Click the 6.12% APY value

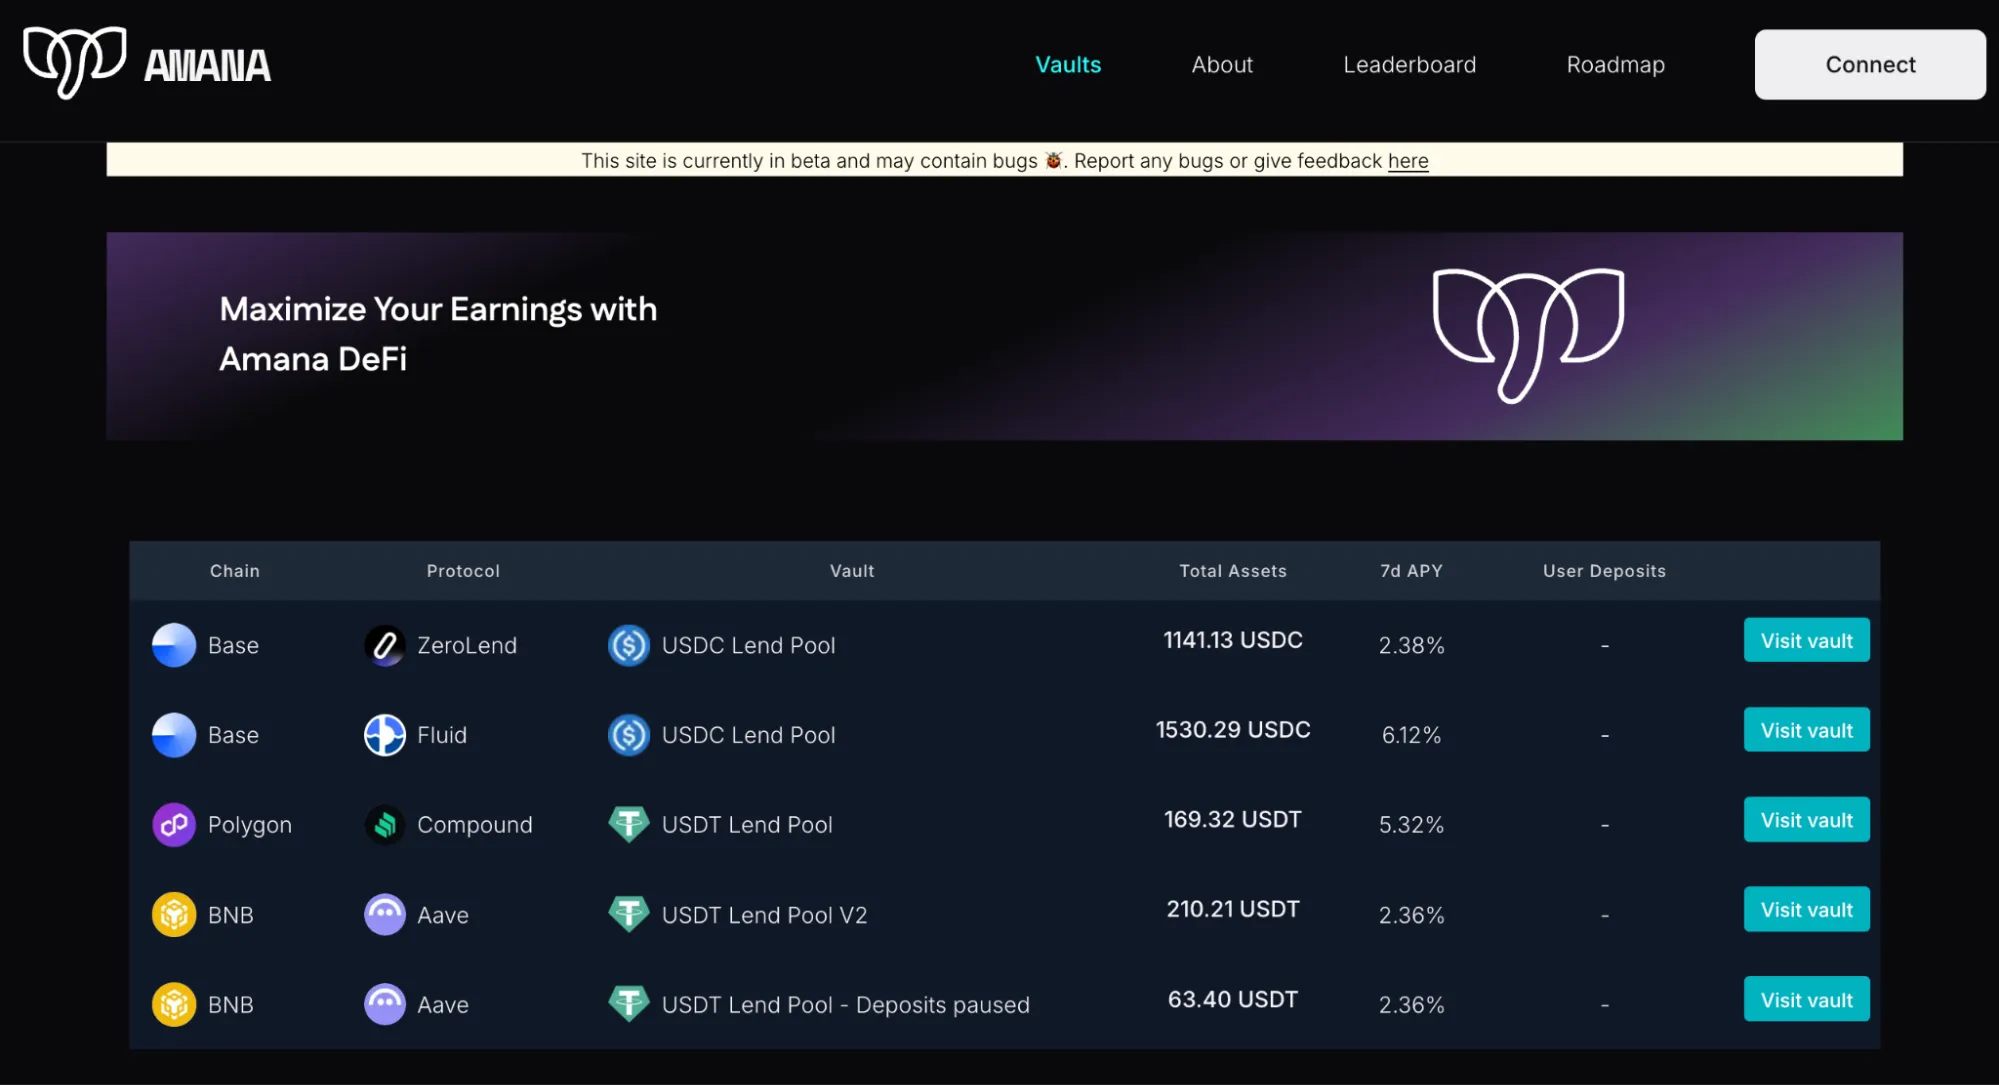pos(1411,736)
